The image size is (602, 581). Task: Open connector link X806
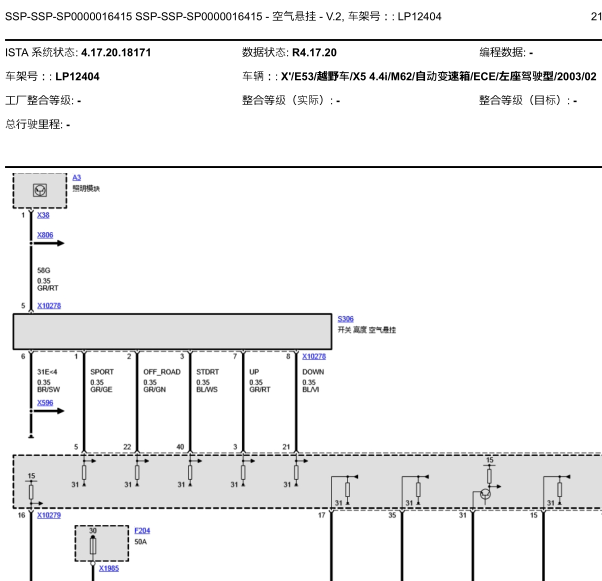tap(45, 235)
